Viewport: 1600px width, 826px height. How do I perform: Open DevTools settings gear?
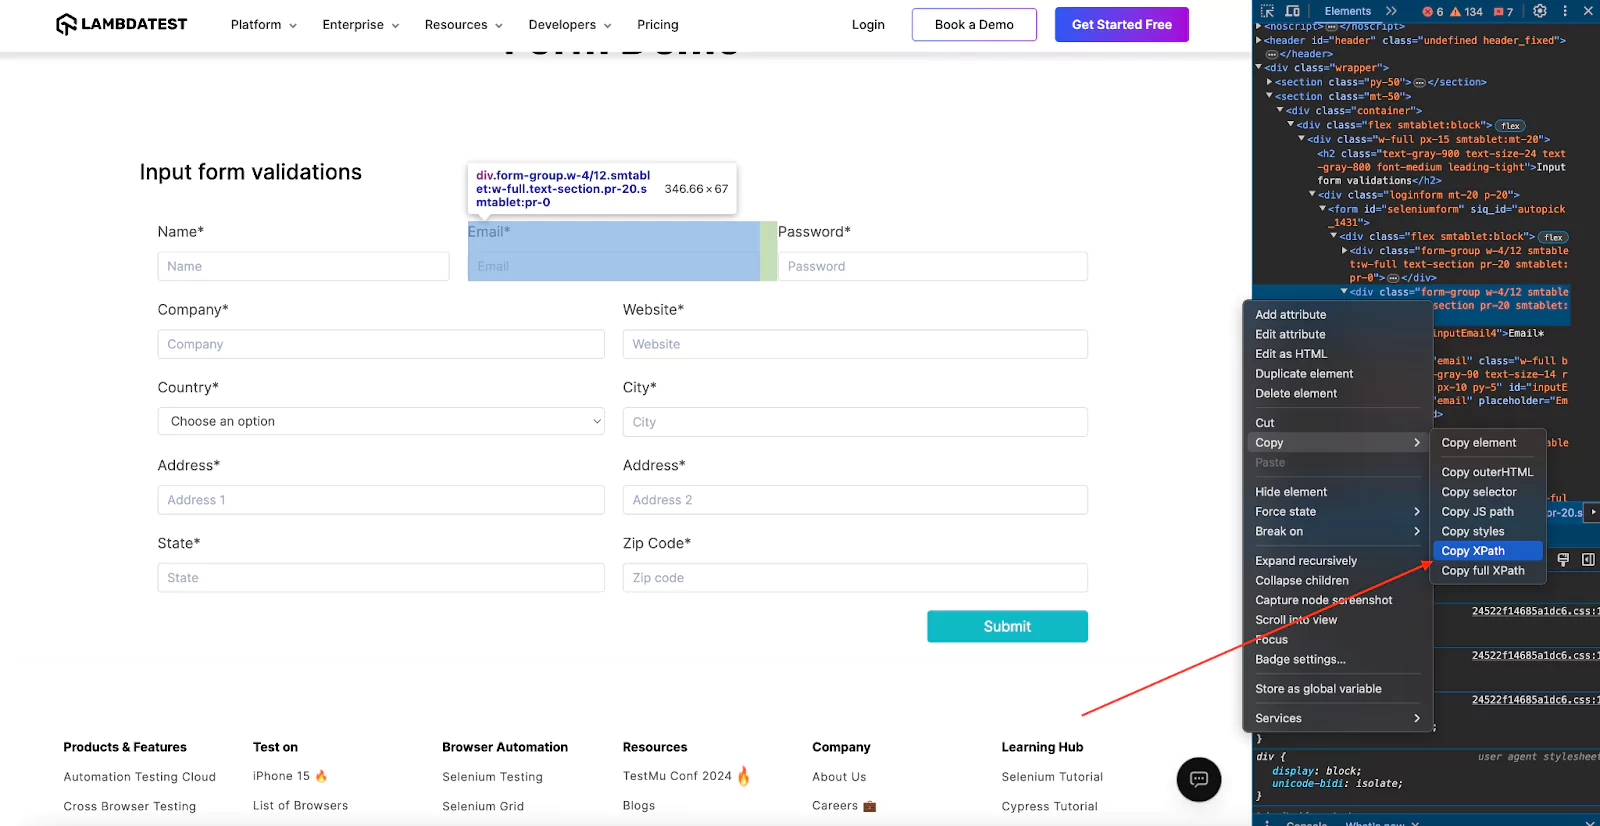point(1540,11)
